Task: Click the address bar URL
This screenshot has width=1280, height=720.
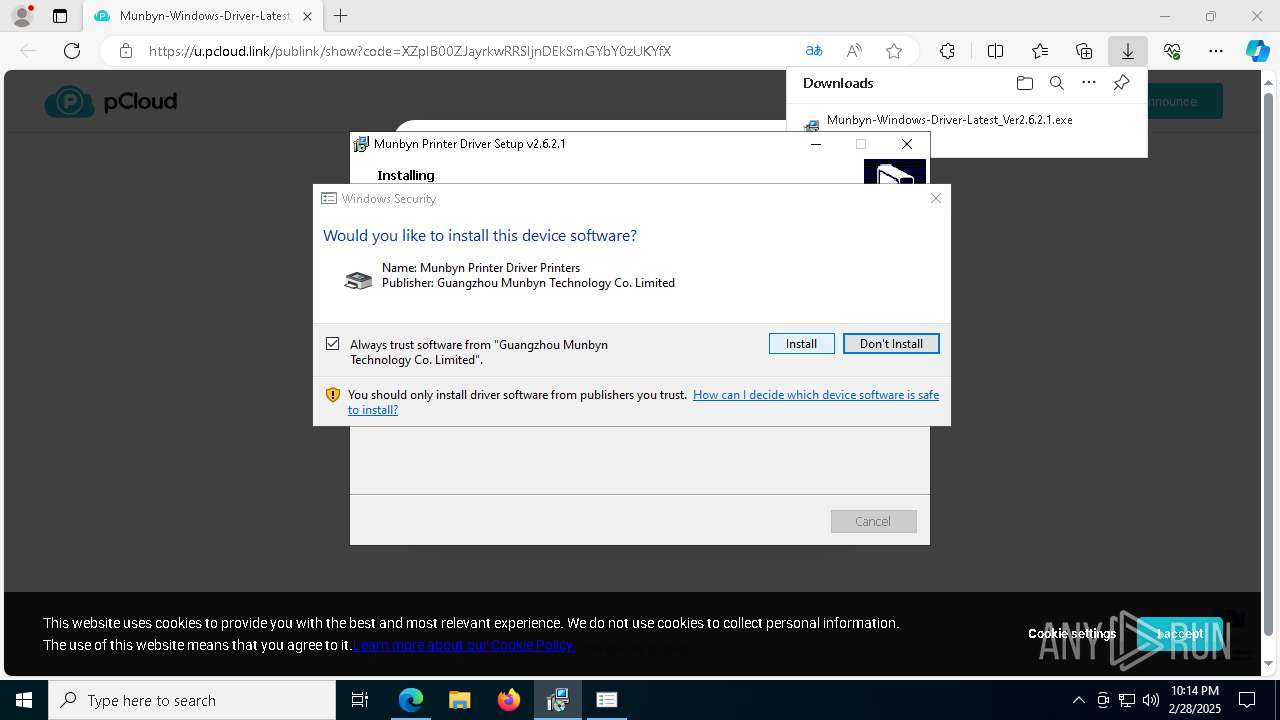Action: [x=410, y=51]
